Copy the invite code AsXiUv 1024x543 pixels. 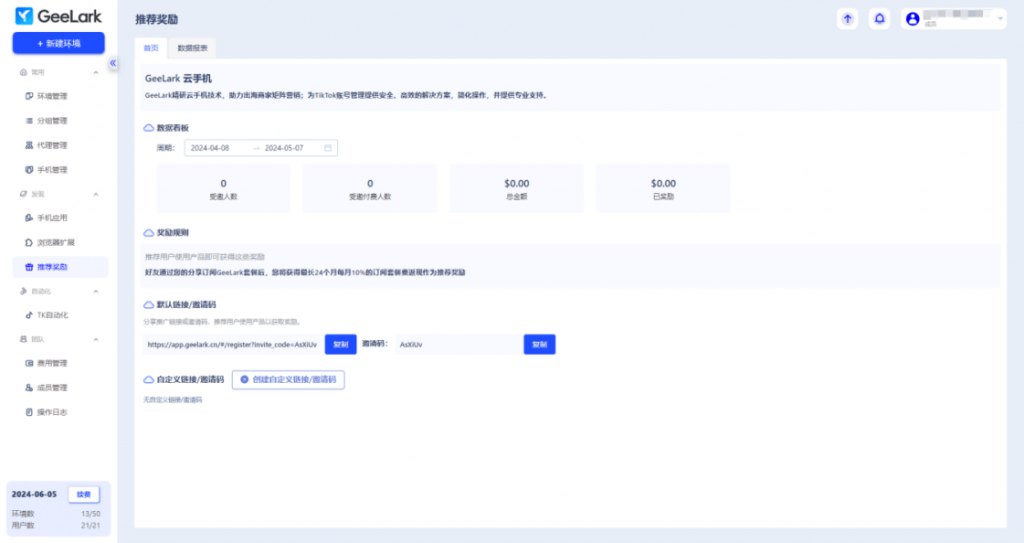(x=539, y=344)
